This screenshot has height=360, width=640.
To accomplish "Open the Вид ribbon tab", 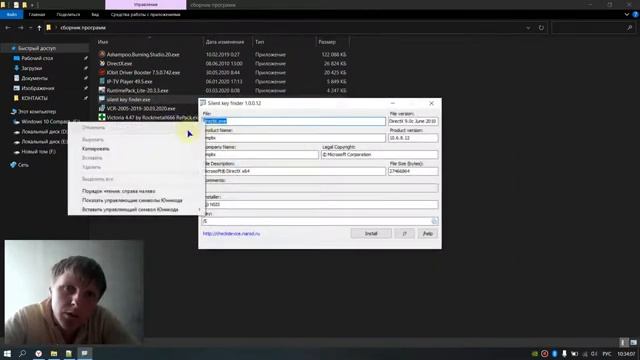I will click(95, 14).
